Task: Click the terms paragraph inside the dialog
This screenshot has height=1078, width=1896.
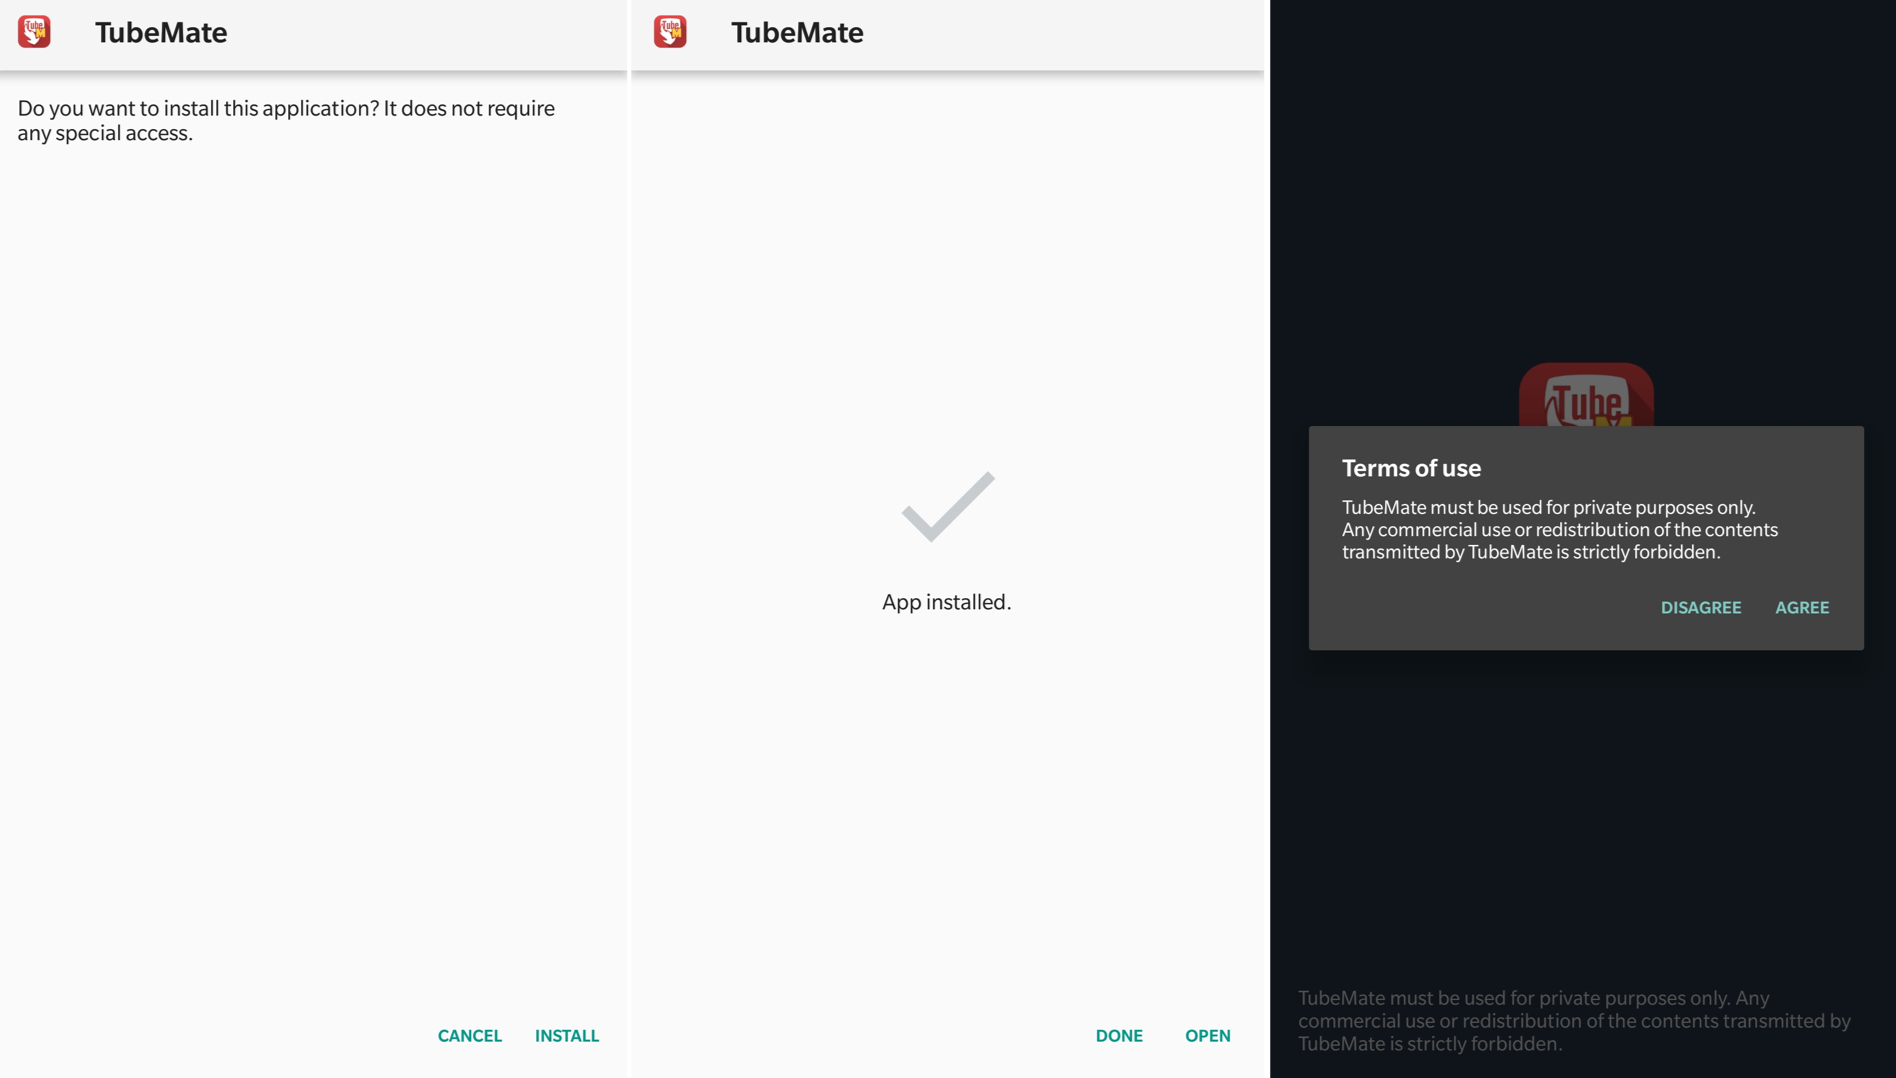Action: [x=1560, y=529]
